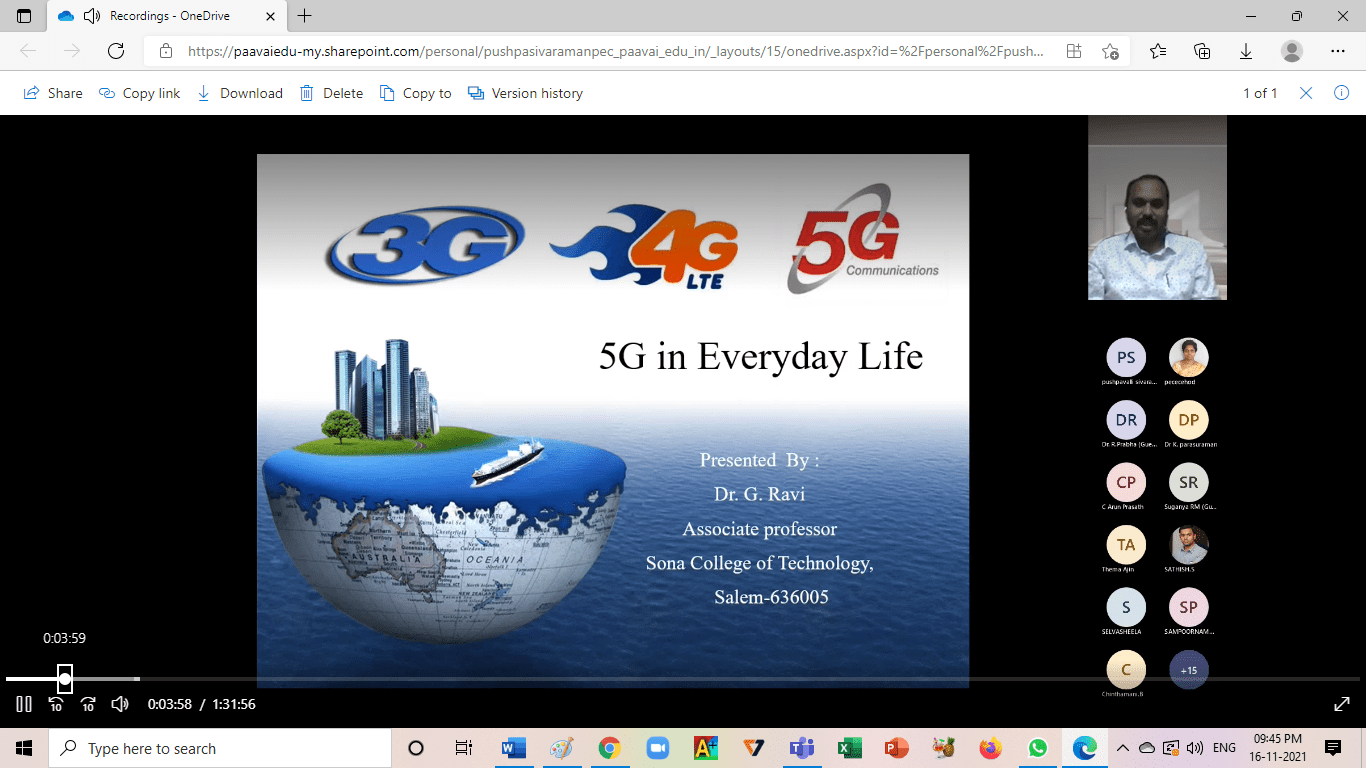The image size is (1366, 768).
Task: Skip back 10 seconds
Action: pyautogui.click(x=56, y=704)
